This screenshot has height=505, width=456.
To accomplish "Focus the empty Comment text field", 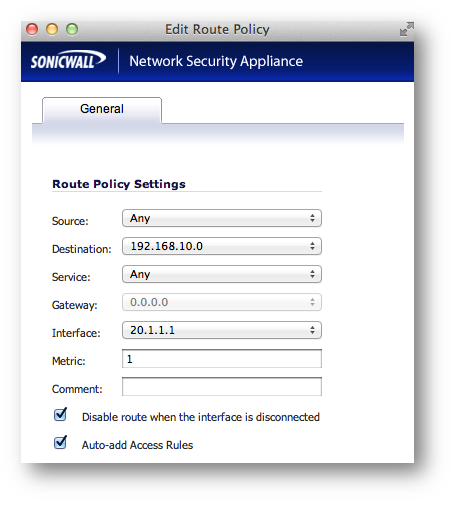I will [222, 387].
